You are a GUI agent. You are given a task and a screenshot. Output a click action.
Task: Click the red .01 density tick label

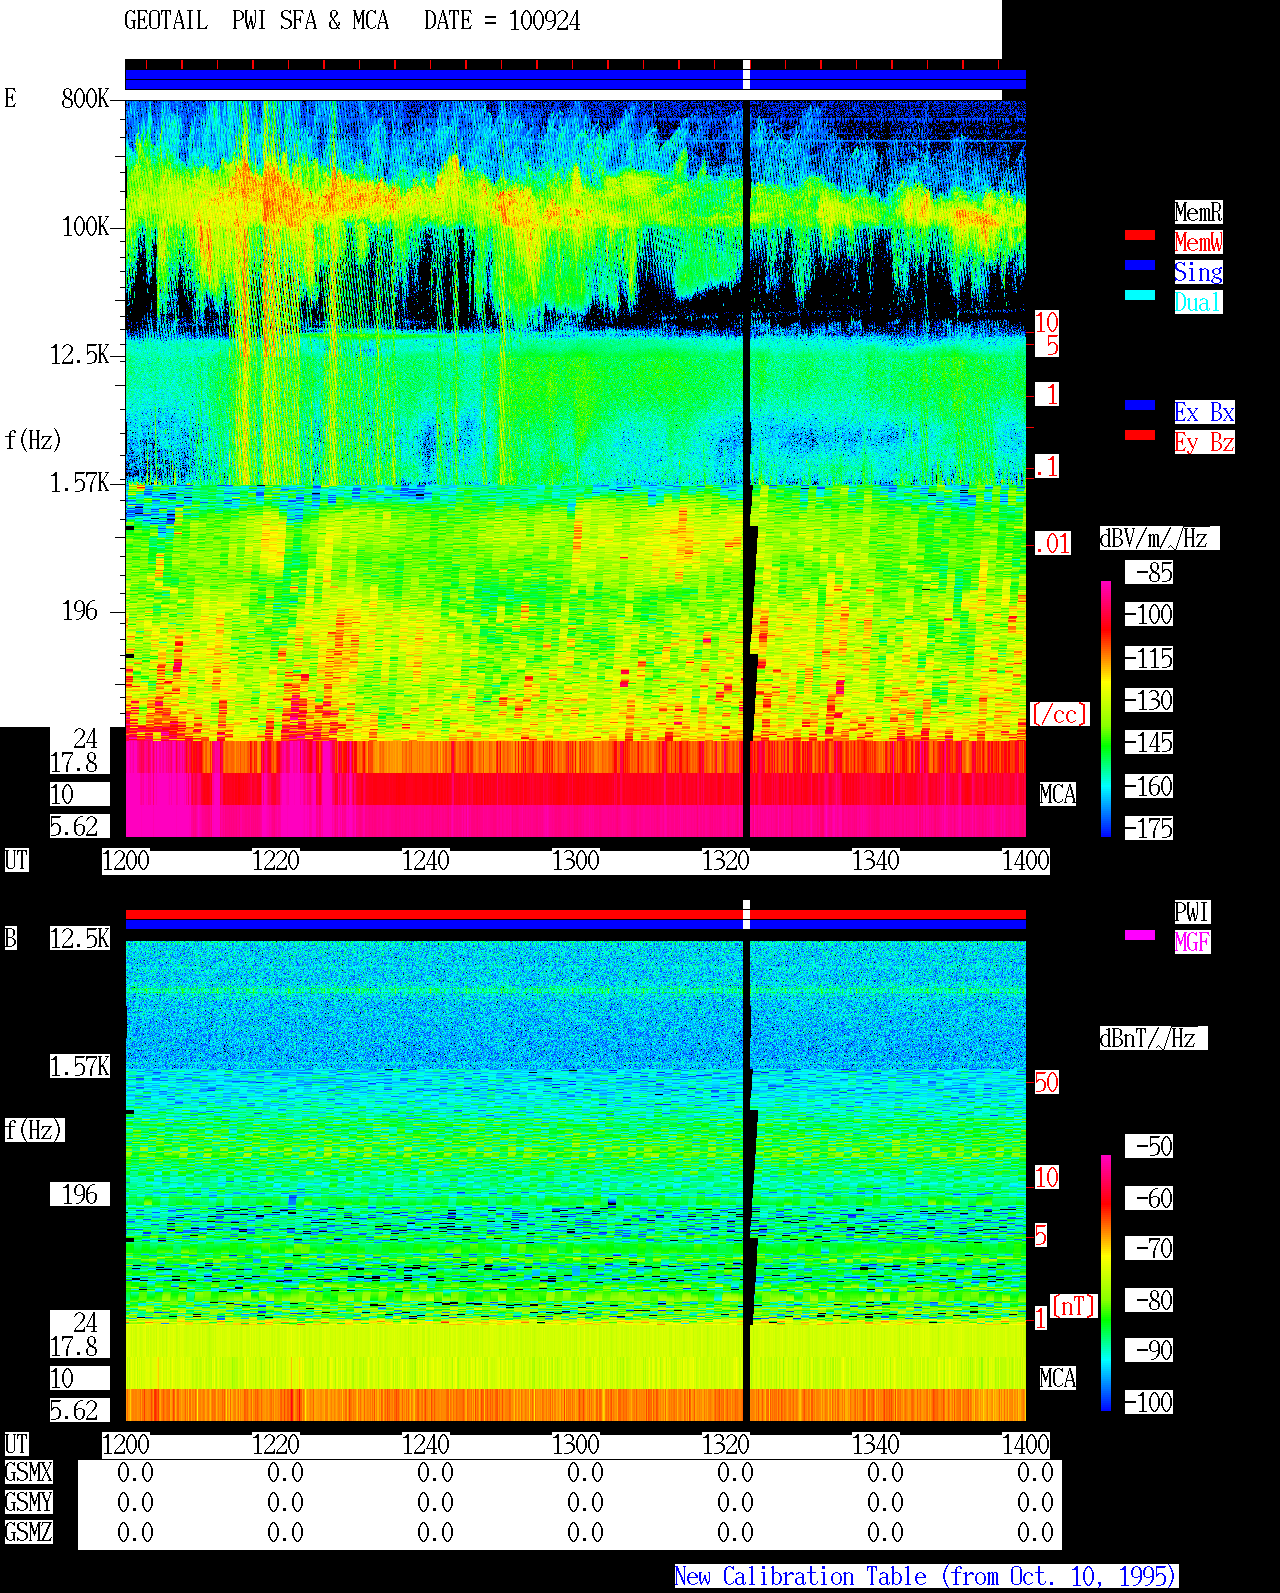click(1053, 544)
